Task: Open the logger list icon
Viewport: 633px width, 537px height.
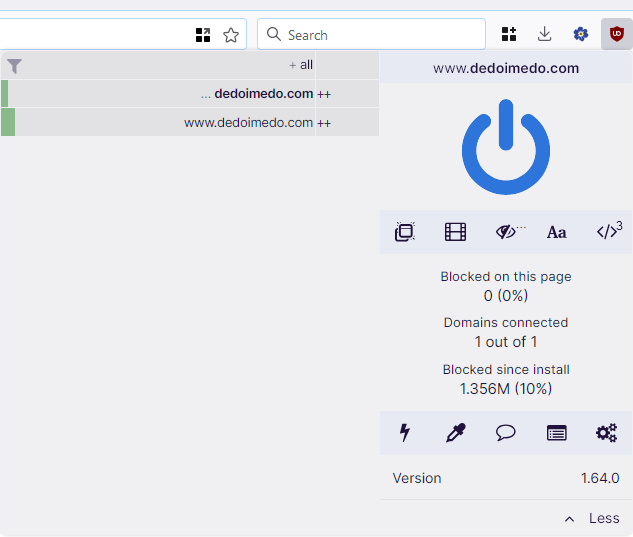Action: point(556,433)
